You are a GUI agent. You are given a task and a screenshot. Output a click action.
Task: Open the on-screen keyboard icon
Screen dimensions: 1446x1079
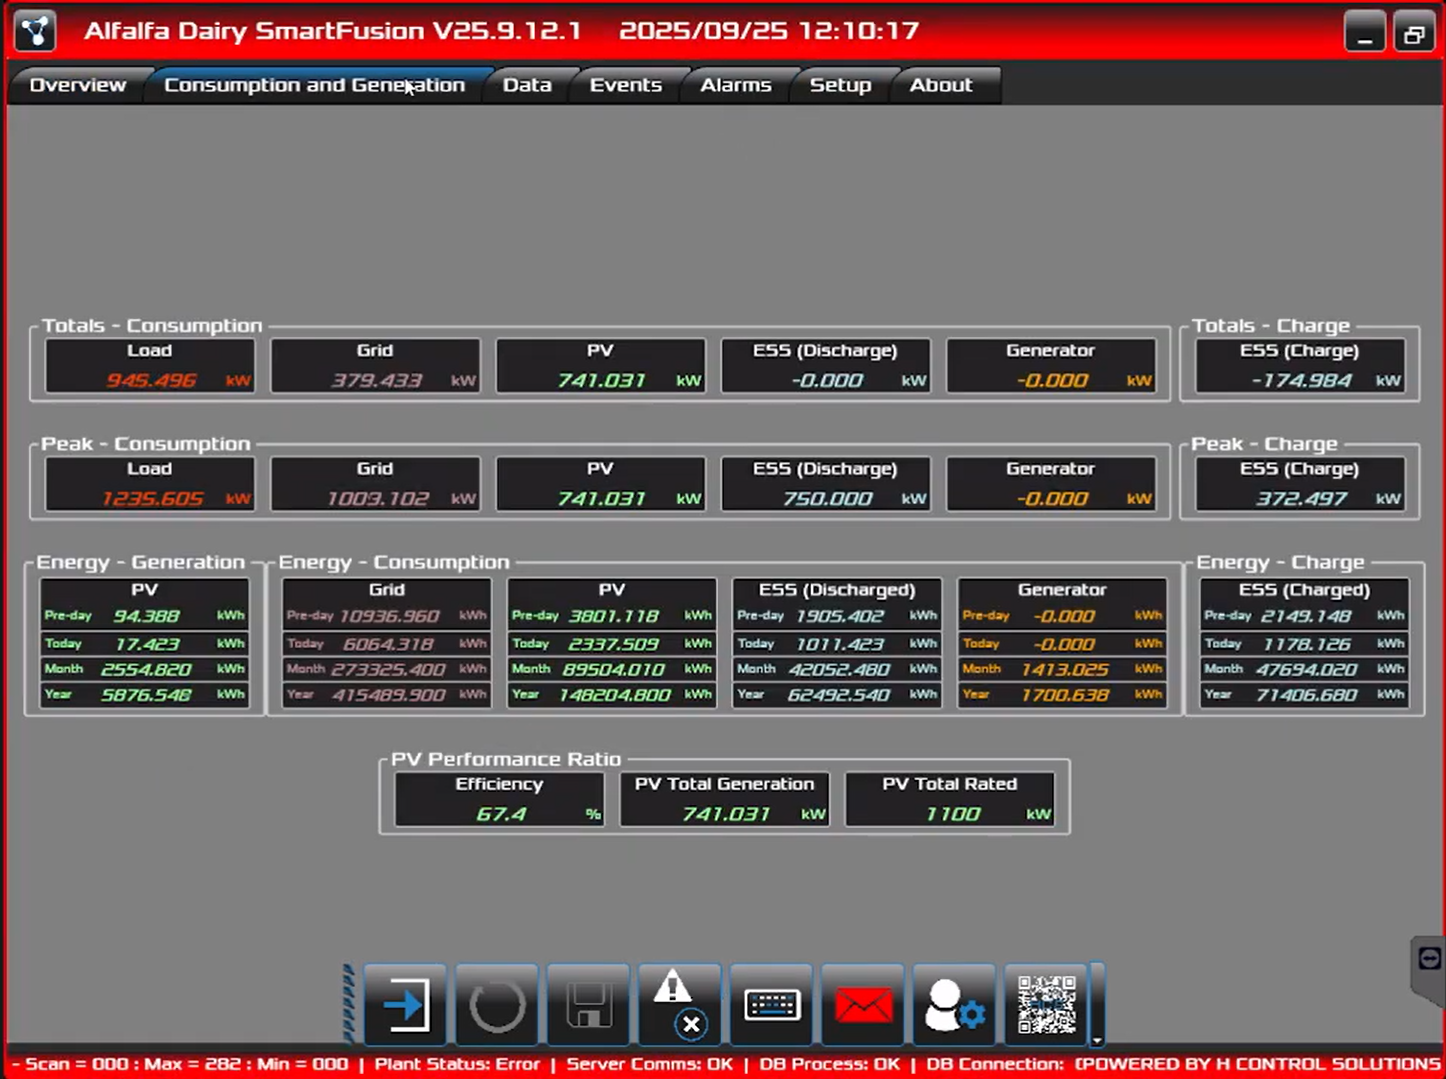771,1004
